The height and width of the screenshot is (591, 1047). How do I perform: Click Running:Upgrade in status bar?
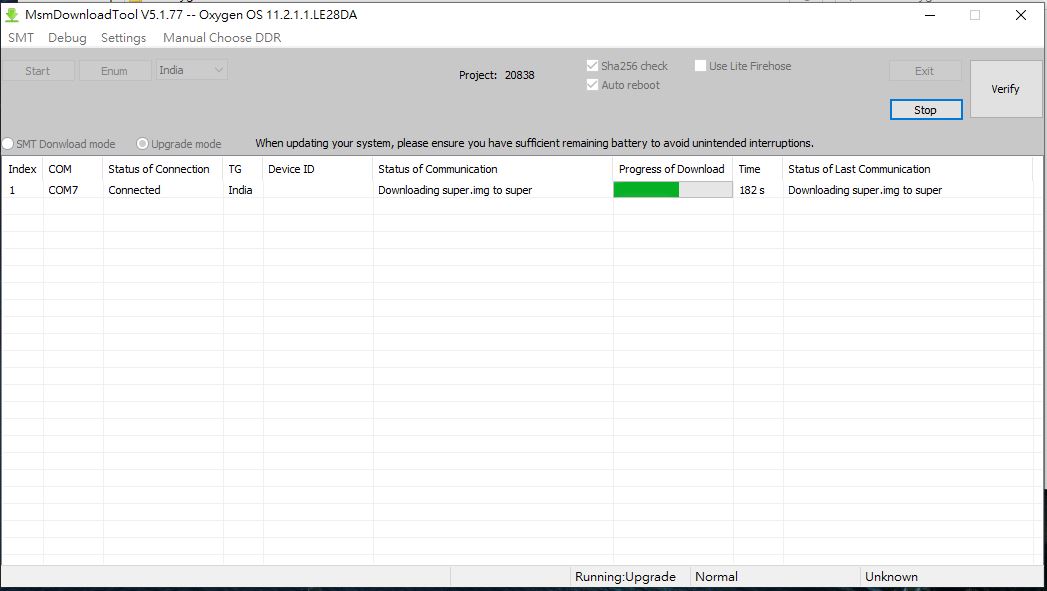(x=625, y=577)
